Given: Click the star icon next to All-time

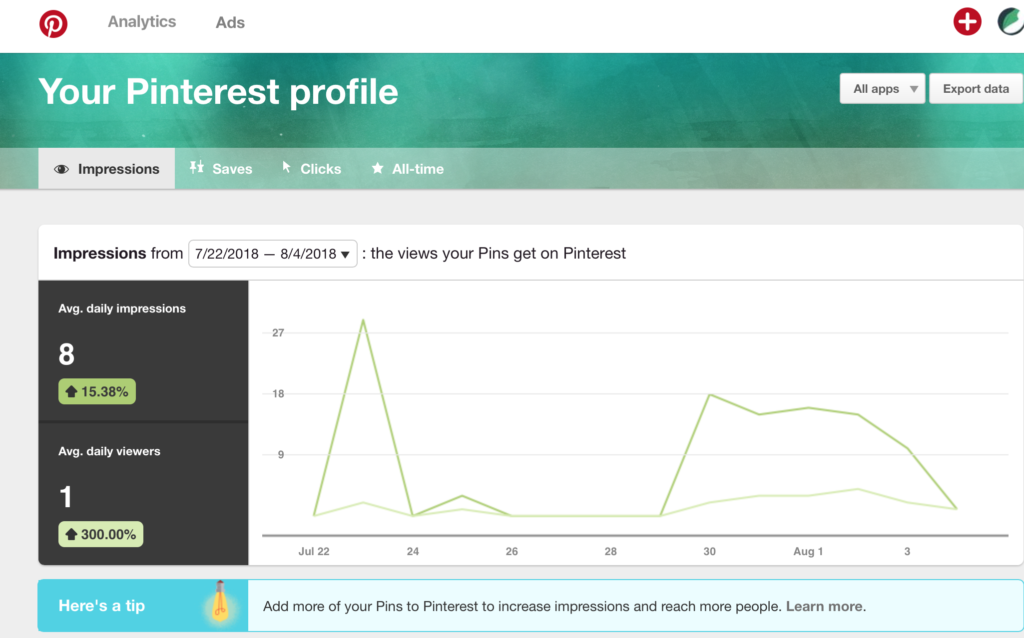Looking at the screenshot, I should (378, 168).
